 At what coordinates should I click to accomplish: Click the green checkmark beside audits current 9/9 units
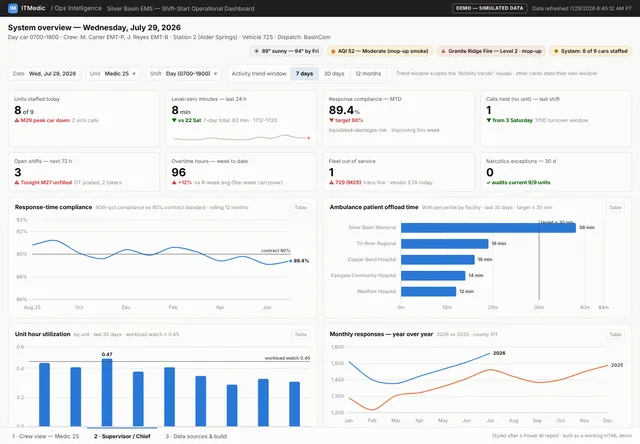[488, 183]
